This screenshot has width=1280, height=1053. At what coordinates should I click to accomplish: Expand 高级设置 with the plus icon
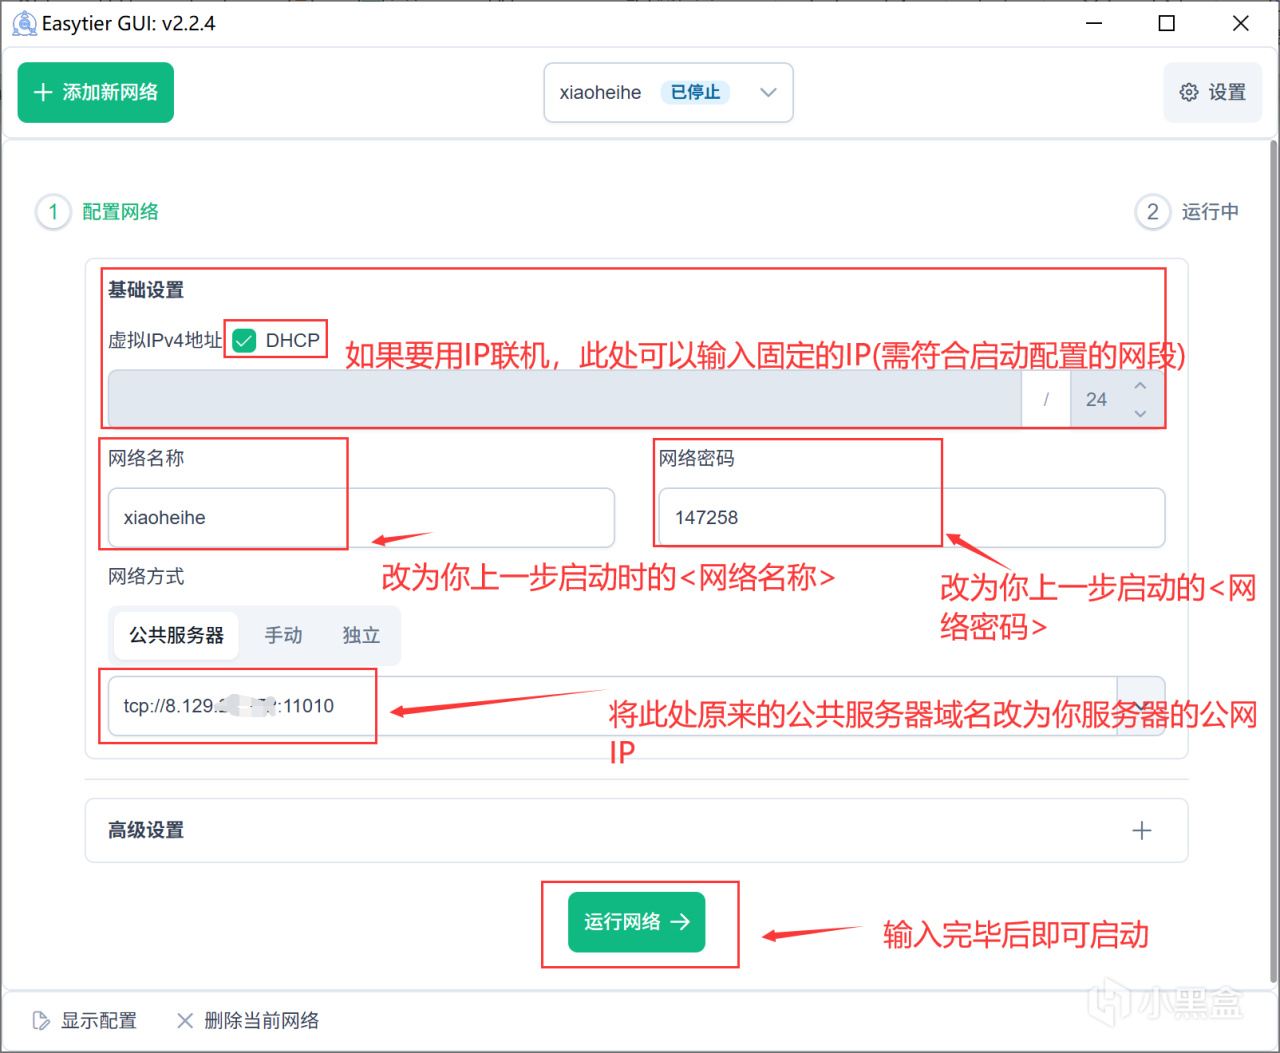coord(1142,830)
